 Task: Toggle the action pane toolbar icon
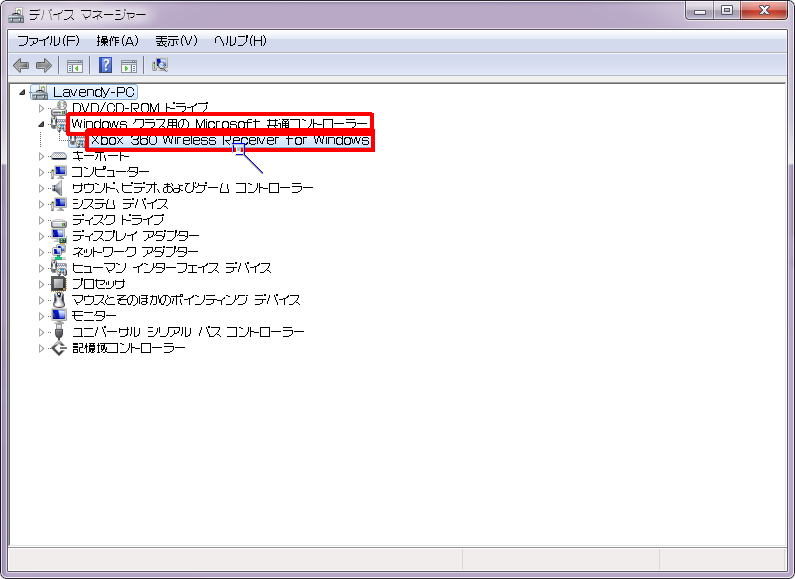click(129, 65)
